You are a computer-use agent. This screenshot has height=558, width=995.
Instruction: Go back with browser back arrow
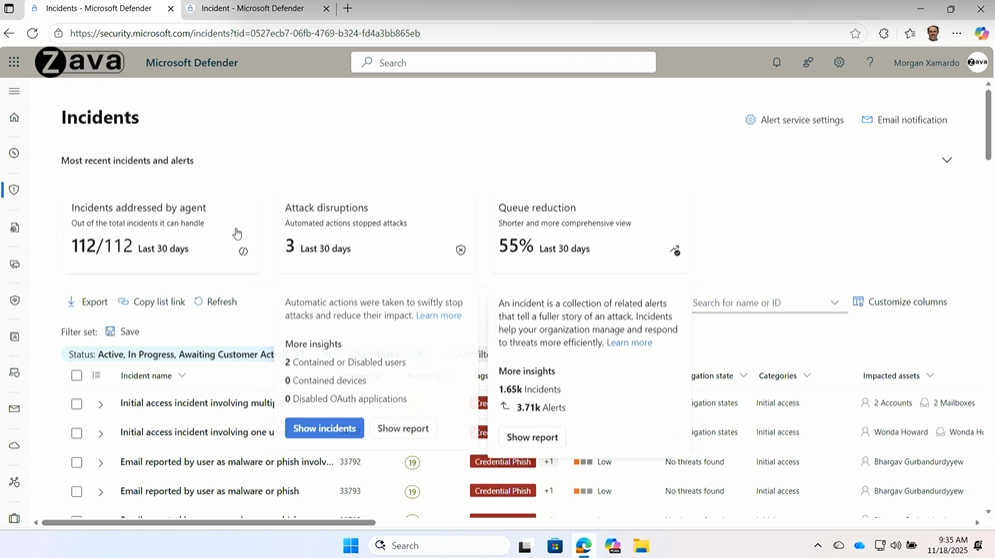[9, 33]
